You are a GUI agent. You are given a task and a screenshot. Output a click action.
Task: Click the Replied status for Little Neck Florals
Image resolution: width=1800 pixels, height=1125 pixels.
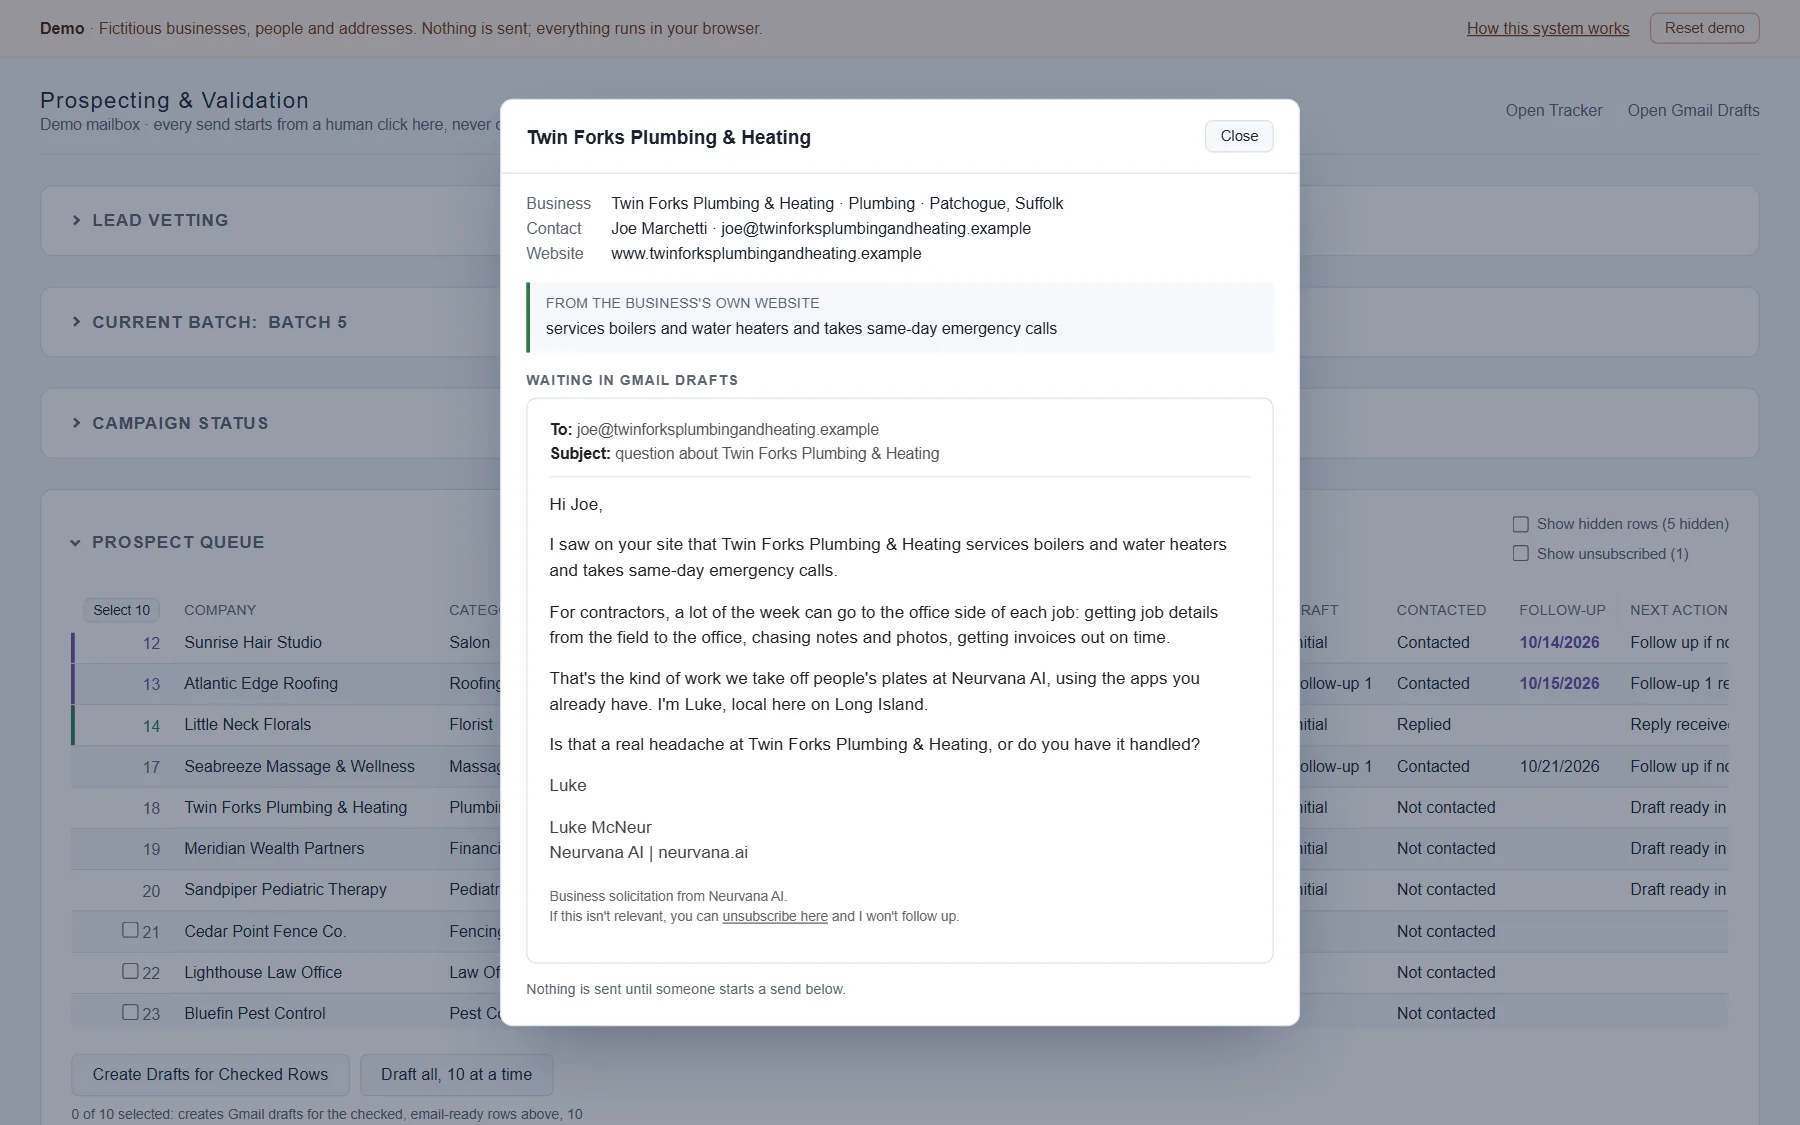1423,724
